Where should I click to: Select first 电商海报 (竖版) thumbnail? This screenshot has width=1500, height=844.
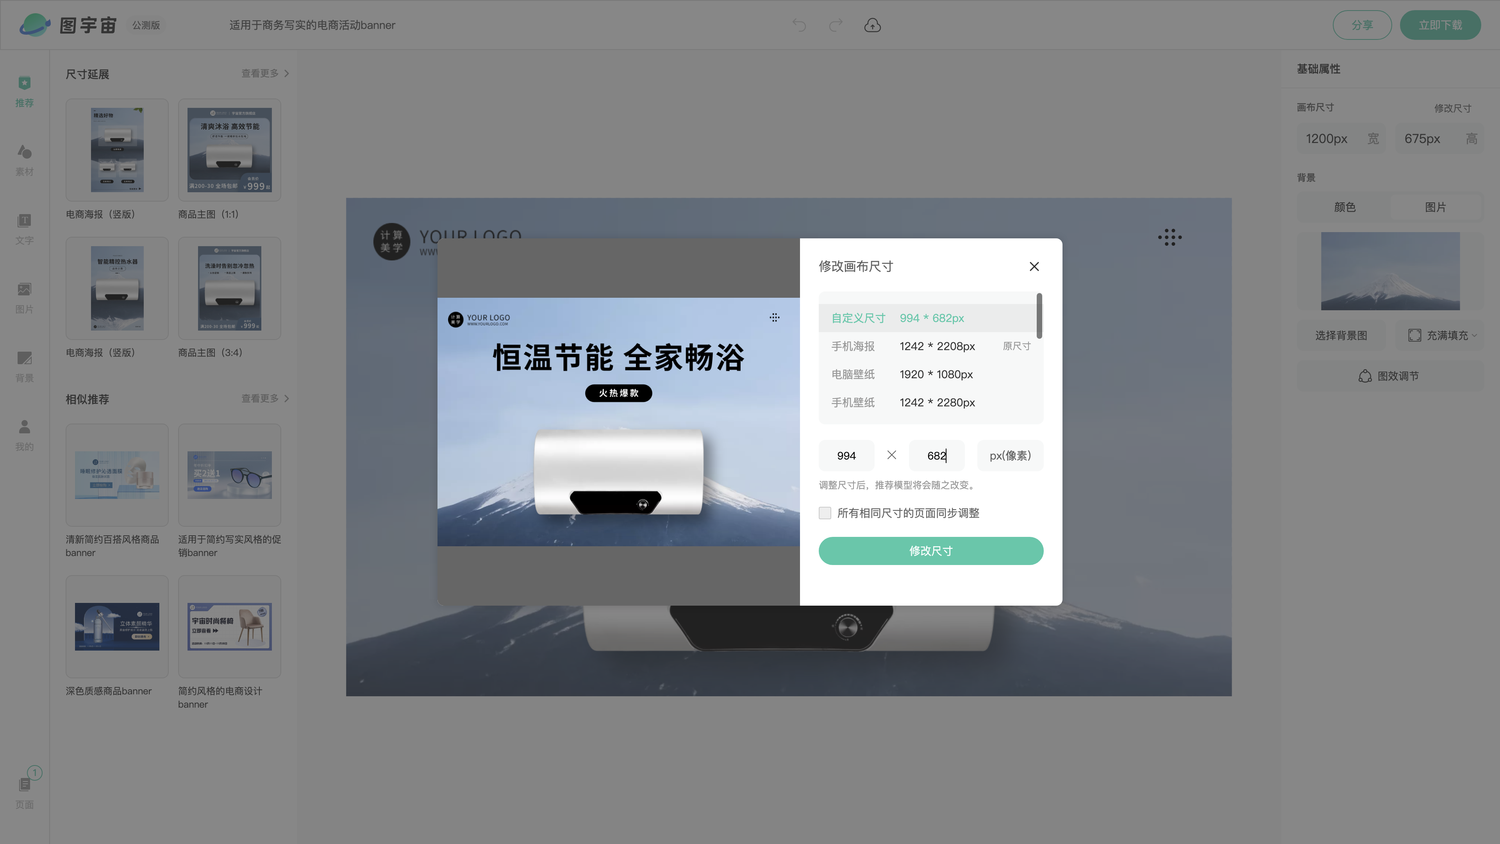(x=117, y=150)
